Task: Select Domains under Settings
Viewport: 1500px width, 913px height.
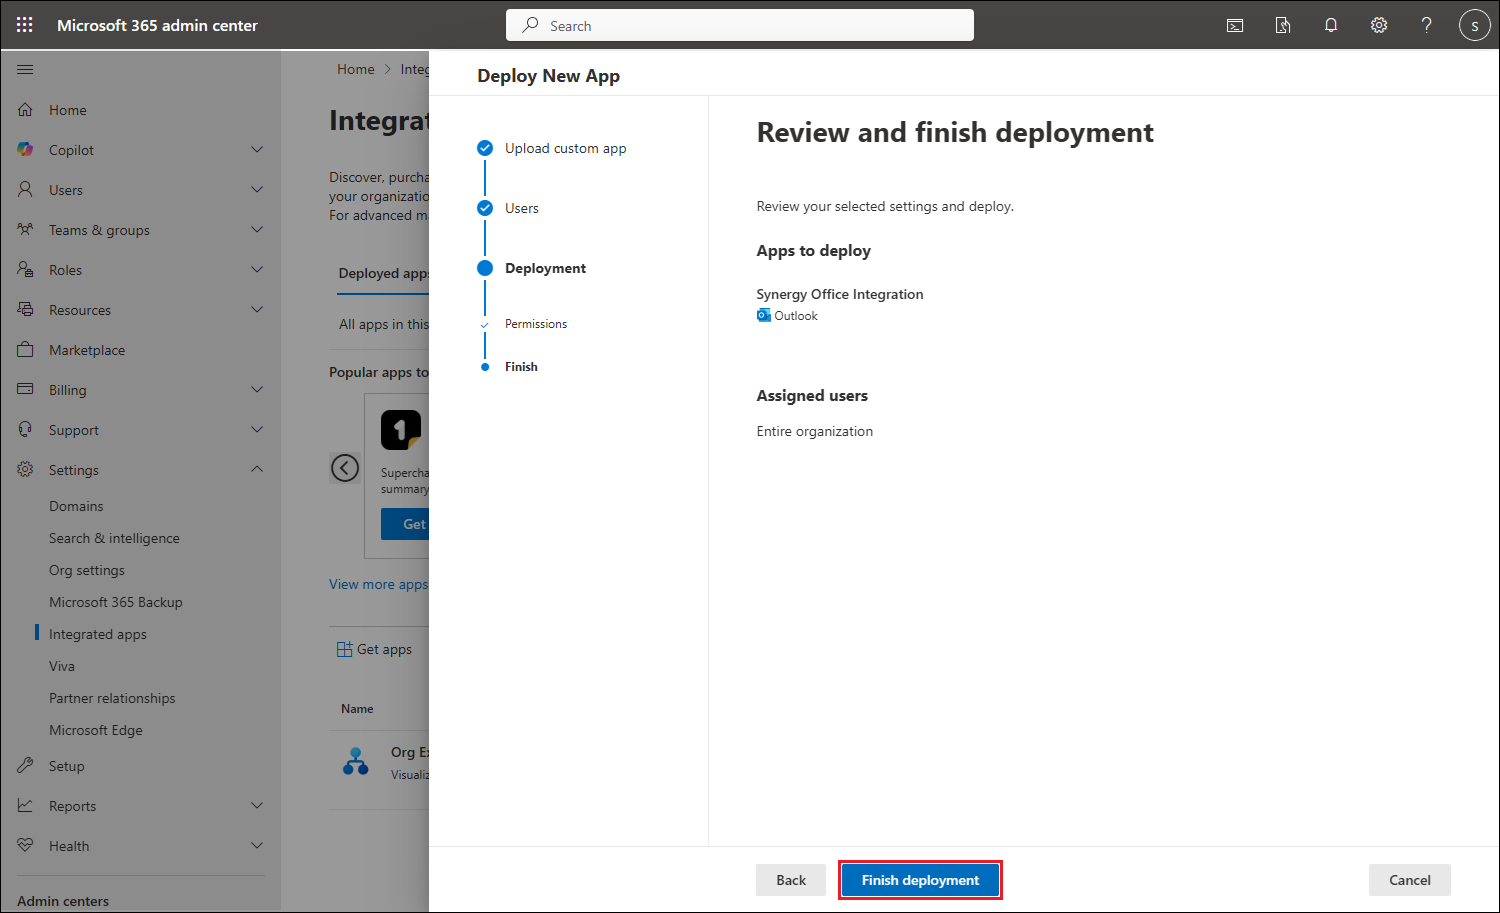Action: [76, 506]
